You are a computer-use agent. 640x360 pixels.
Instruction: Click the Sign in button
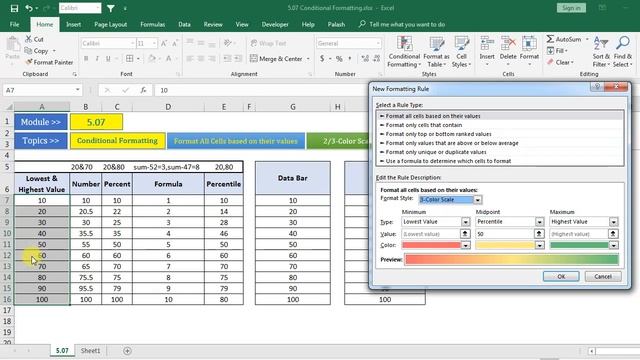(x=571, y=8)
